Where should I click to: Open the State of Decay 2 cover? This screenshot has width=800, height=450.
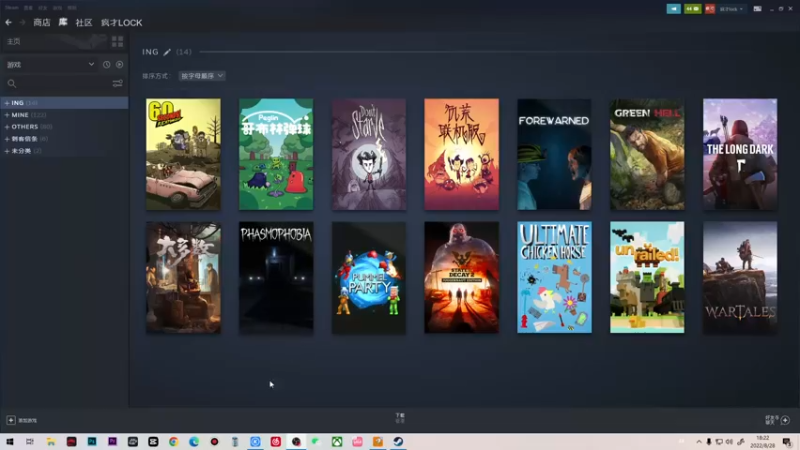coord(462,278)
